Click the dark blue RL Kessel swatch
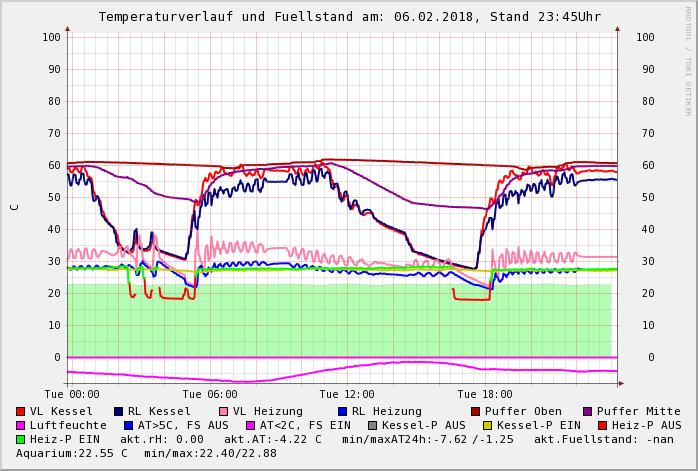 click(119, 411)
